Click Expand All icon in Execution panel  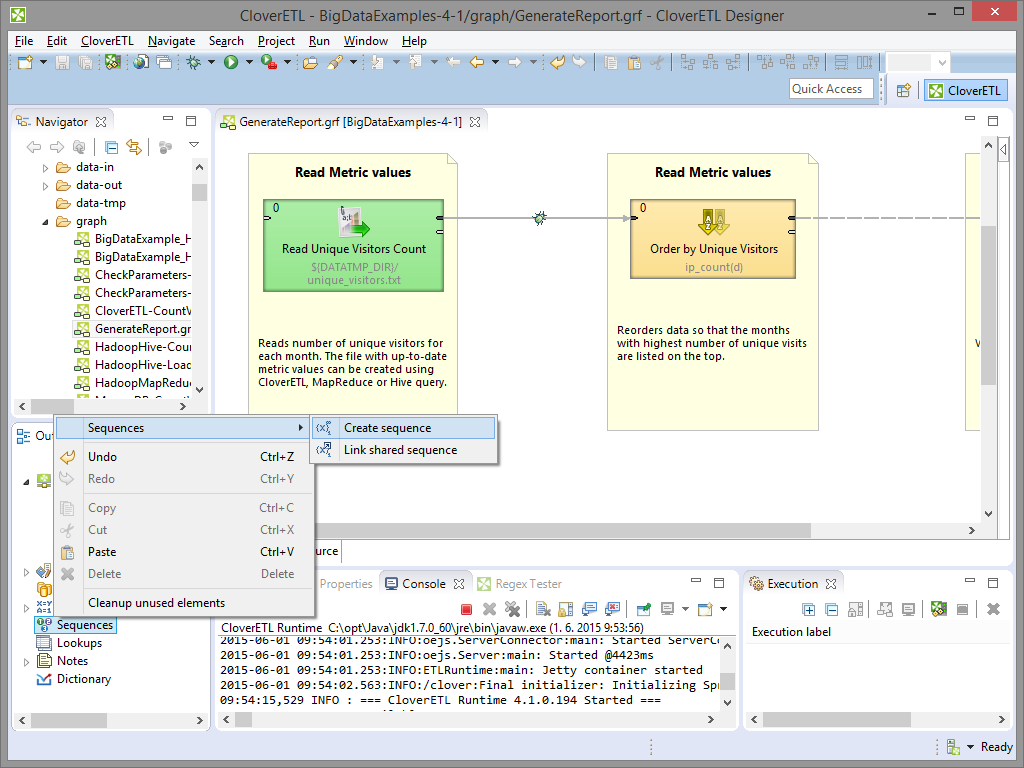coord(810,609)
